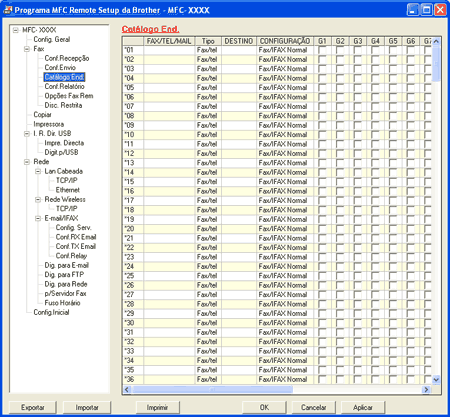Check G5 box for entry *10
Viewport: 450px width, 417px height.
point(393,135)
